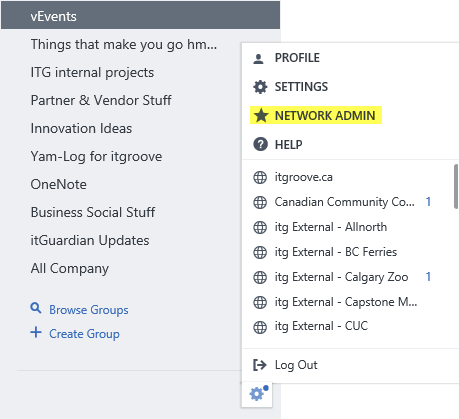Screen dimensions: 459x419
Task: Open the itGuardian Updates group
Action: click(90, 240)
